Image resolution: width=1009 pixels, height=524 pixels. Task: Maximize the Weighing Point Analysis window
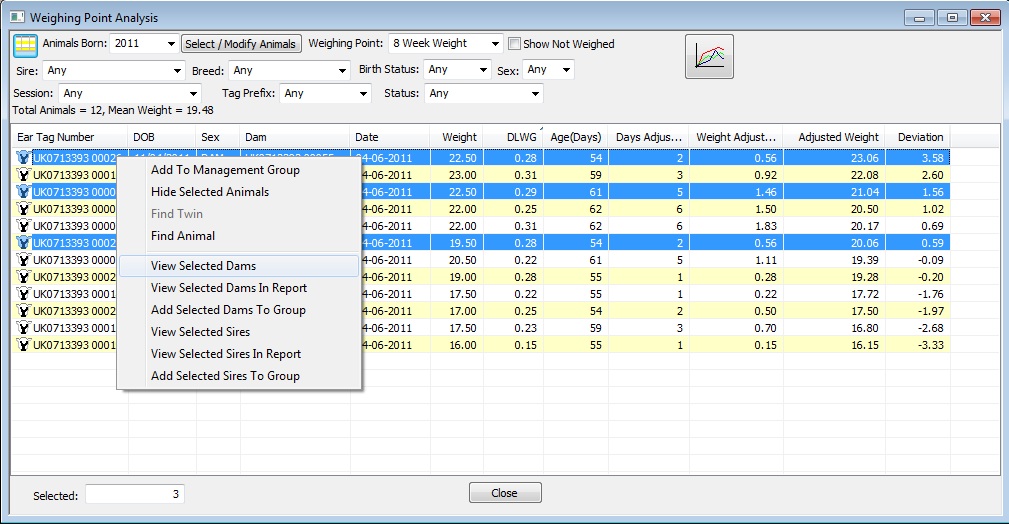(x=952, y=18)
